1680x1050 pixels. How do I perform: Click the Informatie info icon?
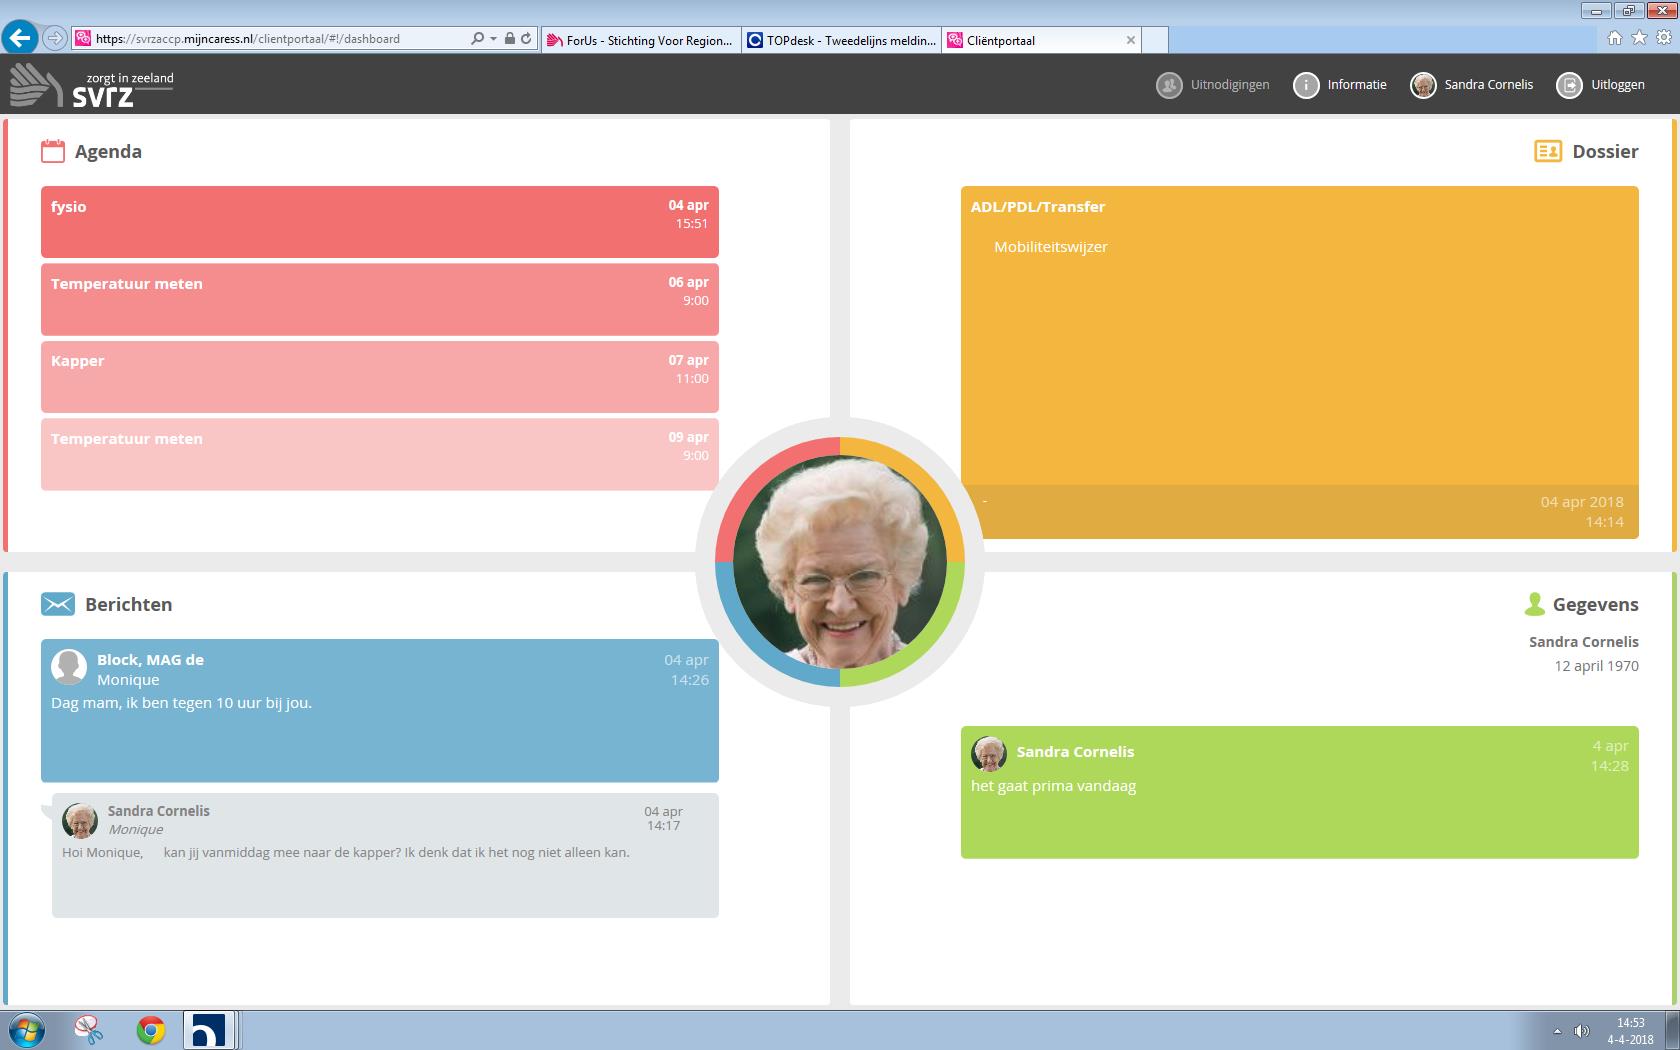[1306, 85]
